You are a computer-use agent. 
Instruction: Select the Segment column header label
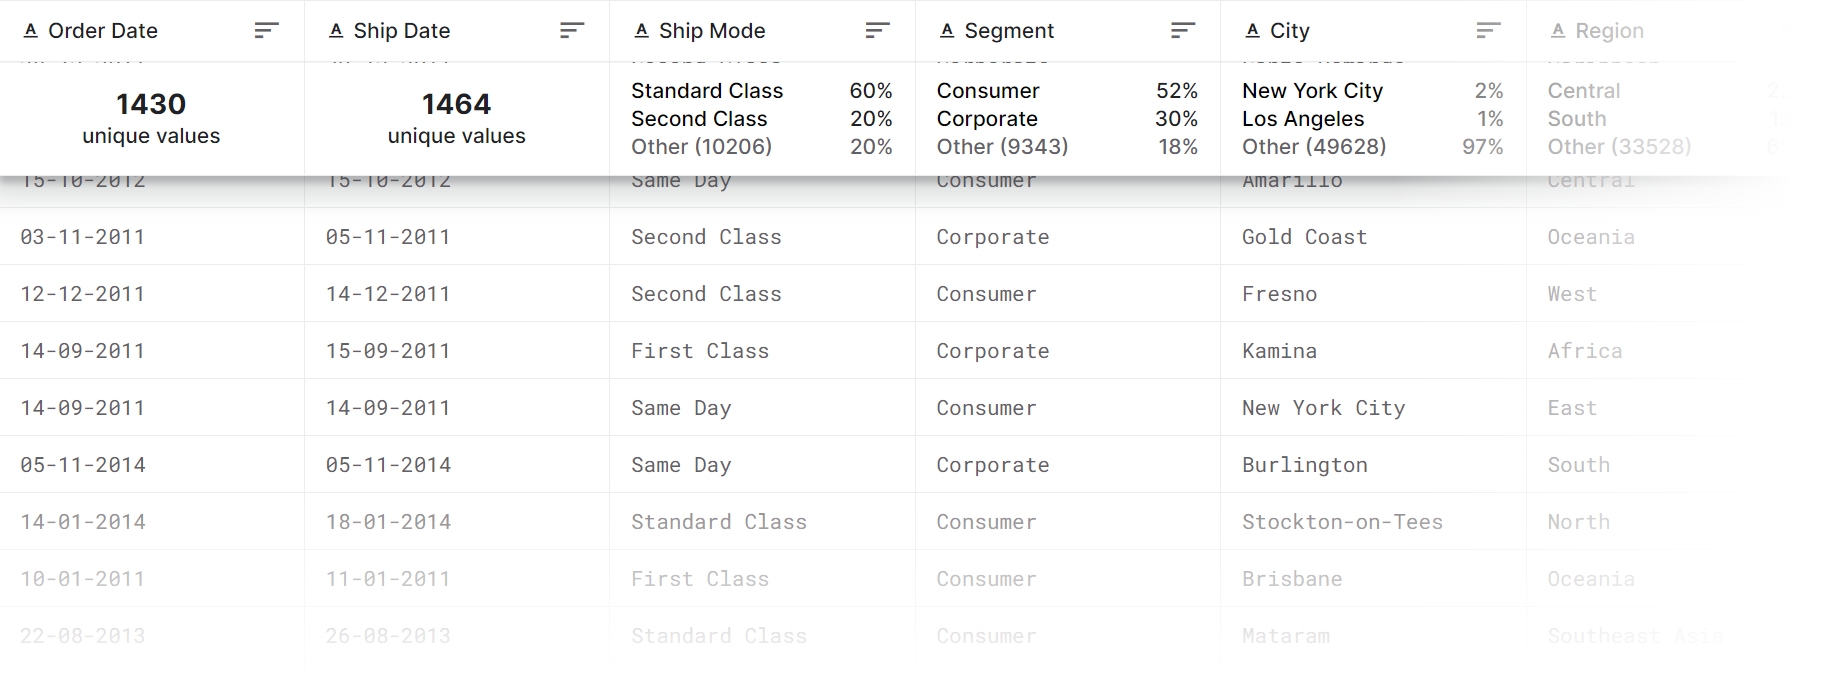pyautogui.click(x=1008, y=31)
